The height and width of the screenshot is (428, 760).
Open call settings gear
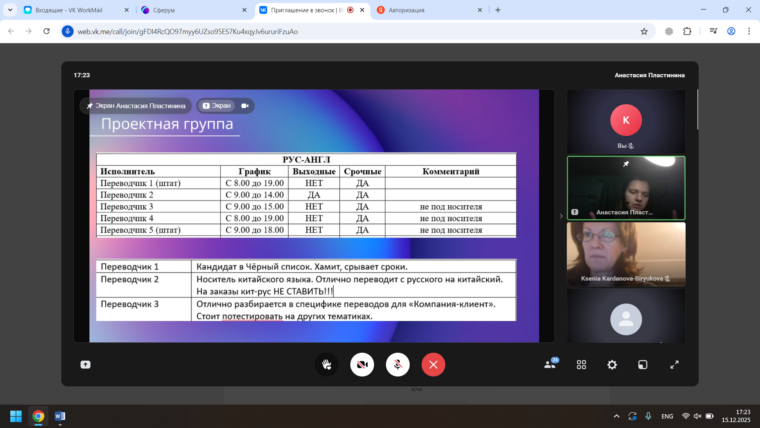pyautogui.click(x=612, y=365)
